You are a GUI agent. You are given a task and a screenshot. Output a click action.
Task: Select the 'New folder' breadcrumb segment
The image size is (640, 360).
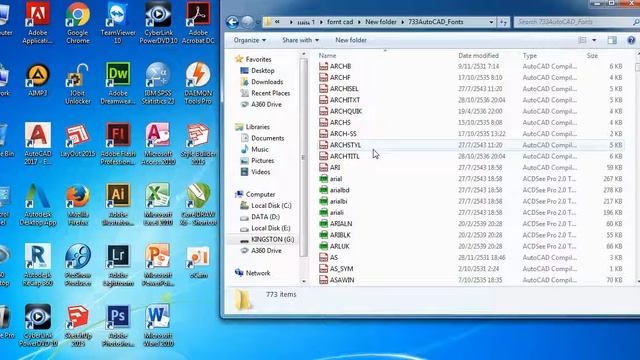[x=380, y=22]
